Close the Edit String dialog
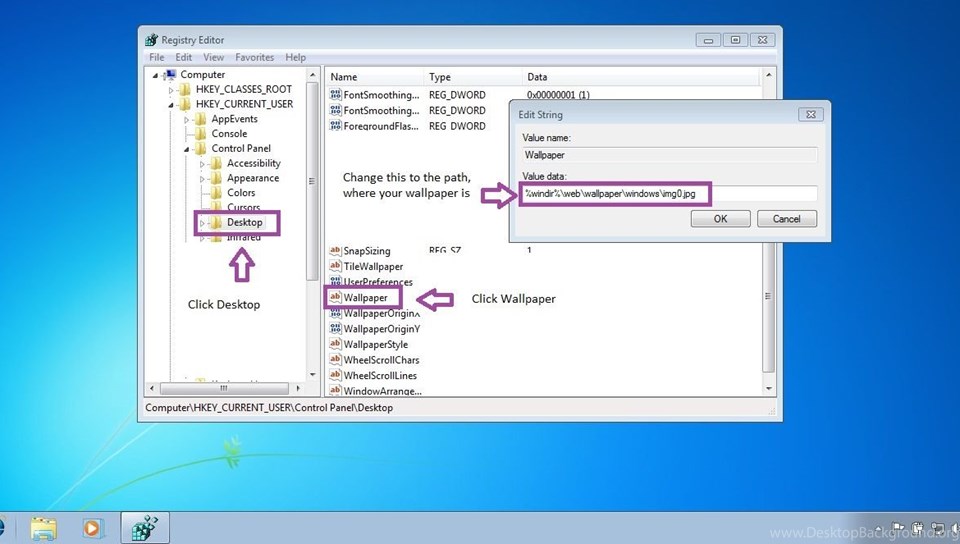Viewport: 960px width, 544px height. click(x=811, y=114)
